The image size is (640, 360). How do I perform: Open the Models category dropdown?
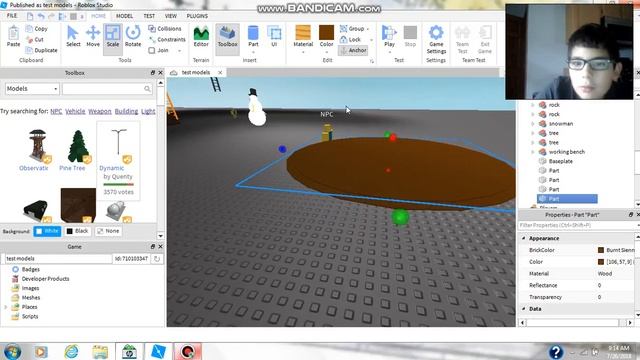(x=32, y=89)
